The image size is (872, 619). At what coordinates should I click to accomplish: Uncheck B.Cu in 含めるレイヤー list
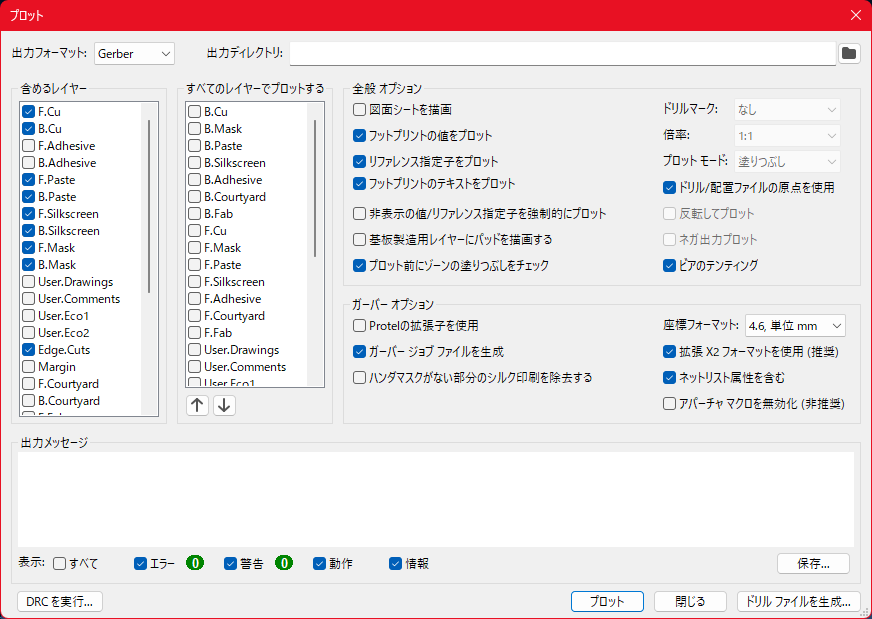(28, 128)
